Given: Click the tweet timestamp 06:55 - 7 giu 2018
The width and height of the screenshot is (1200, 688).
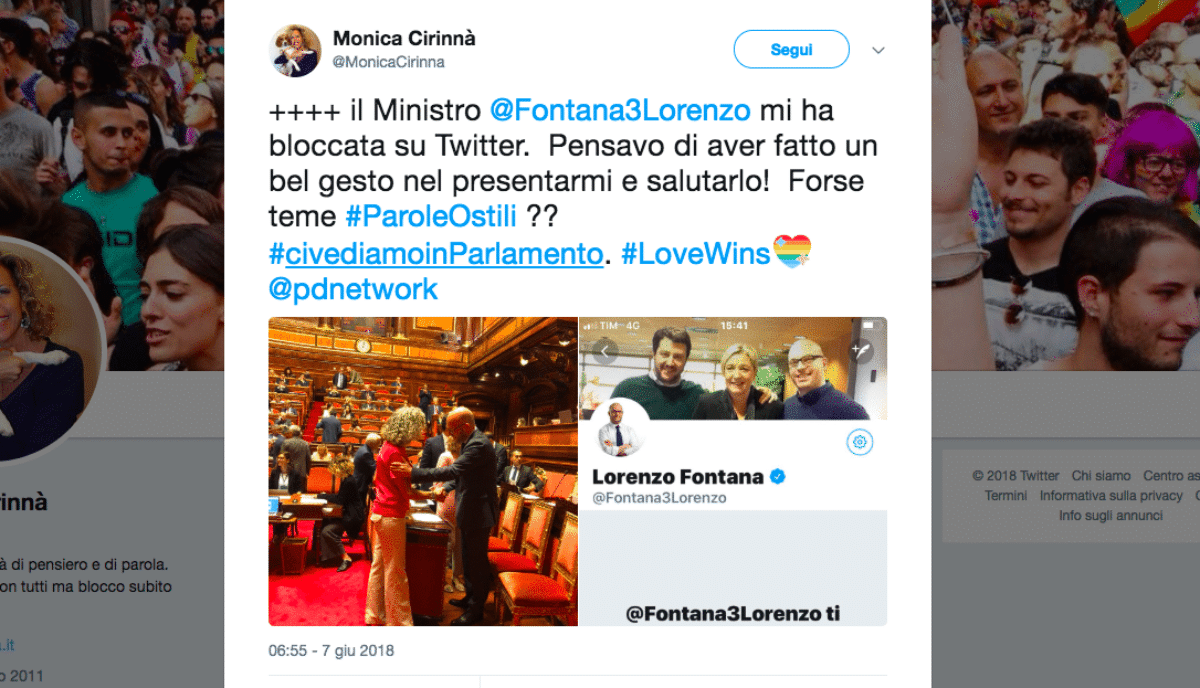Looking at the screenshot, I should [x=331, y=651].
